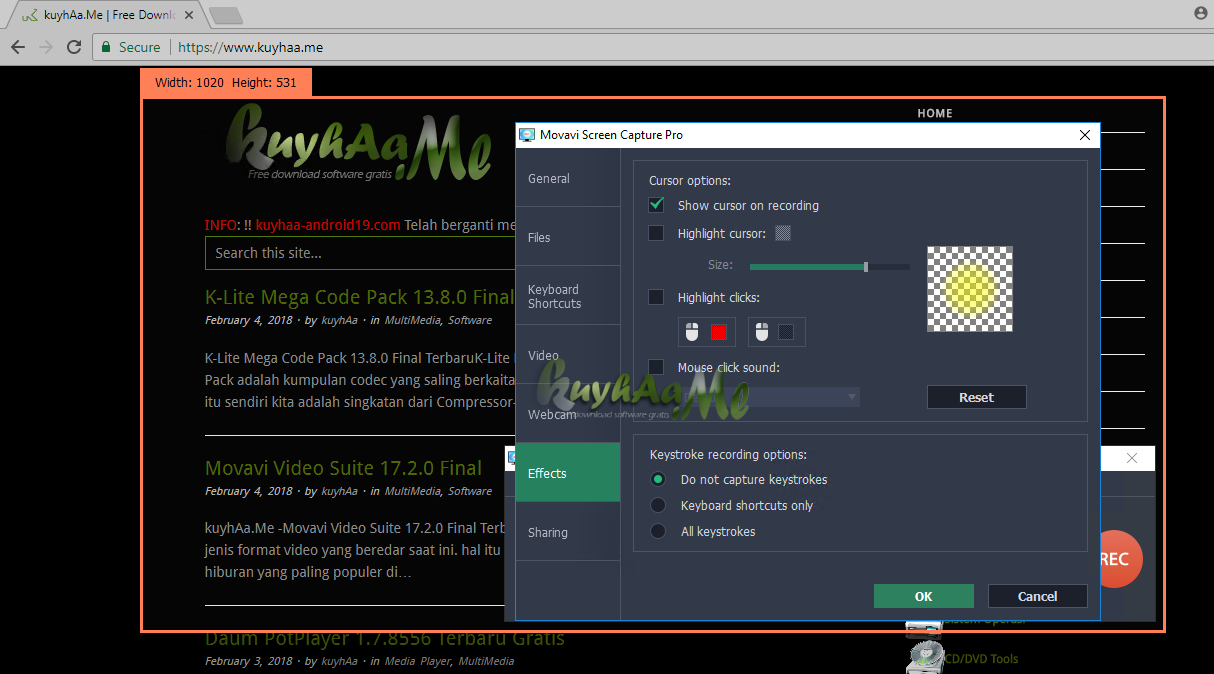Image resolution: width=1214 pixels, height=674 pixels.
Task: Open the General settings tab
Action: [x=567, y=178]
